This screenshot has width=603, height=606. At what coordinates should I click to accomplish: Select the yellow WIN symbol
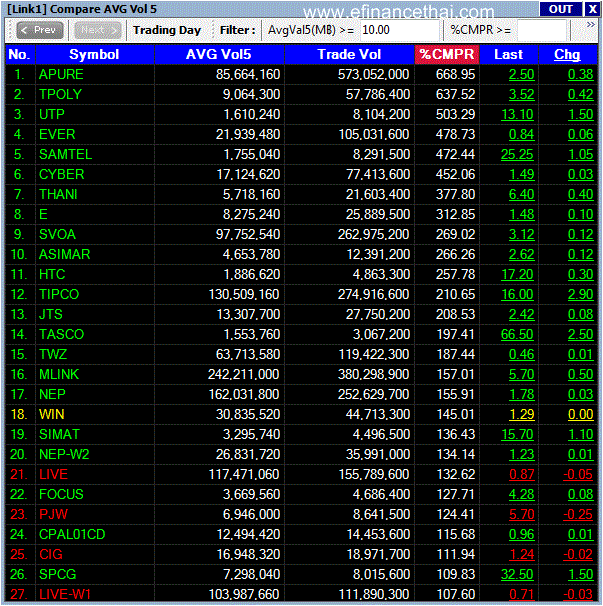(x=51, y=415)
